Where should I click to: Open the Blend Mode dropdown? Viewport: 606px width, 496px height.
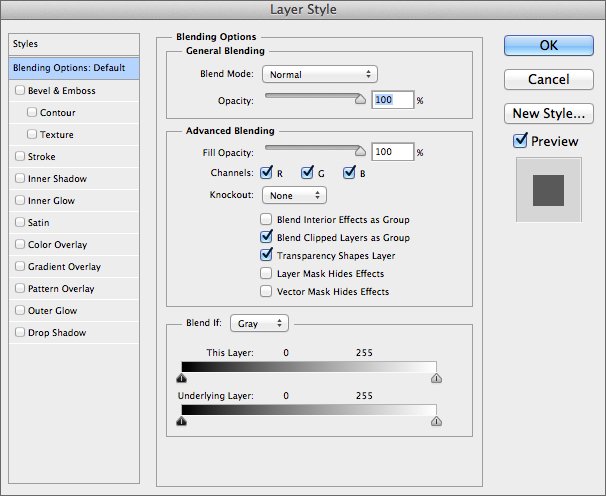[x=320, y=74]
